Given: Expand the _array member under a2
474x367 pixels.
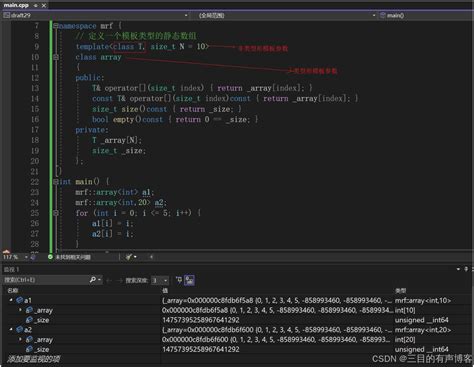Looking at the screenshot, I should [x=20, y=339].
